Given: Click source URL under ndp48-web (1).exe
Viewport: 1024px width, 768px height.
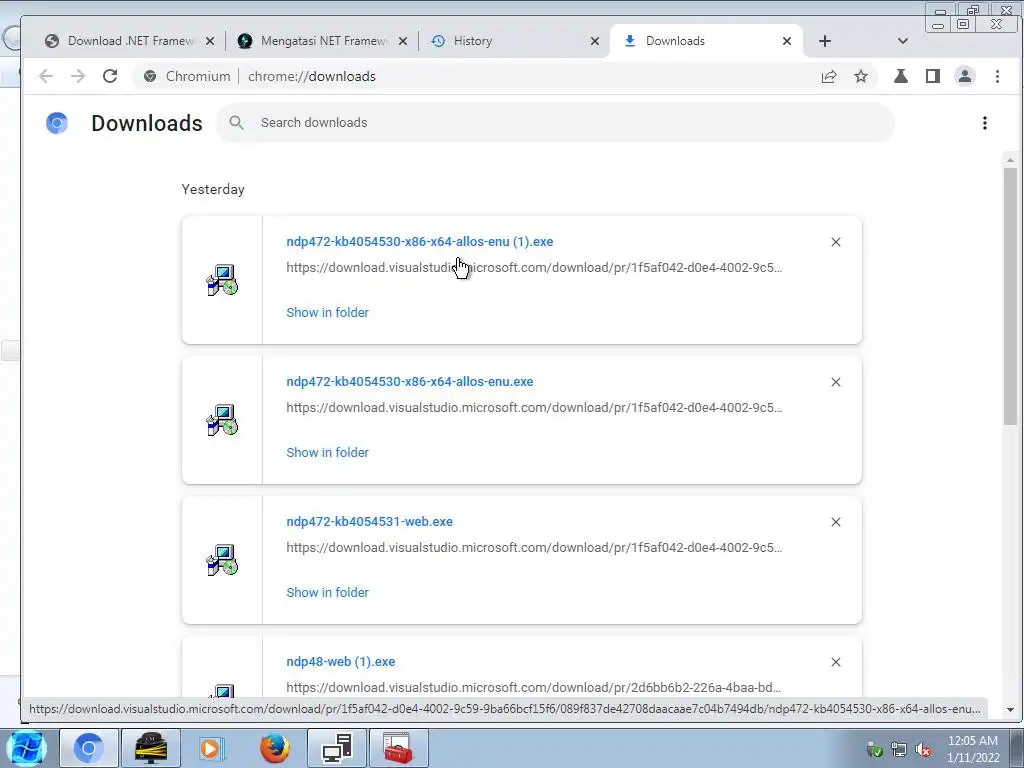Looking at the screenshot, I should tap(534, 688).
